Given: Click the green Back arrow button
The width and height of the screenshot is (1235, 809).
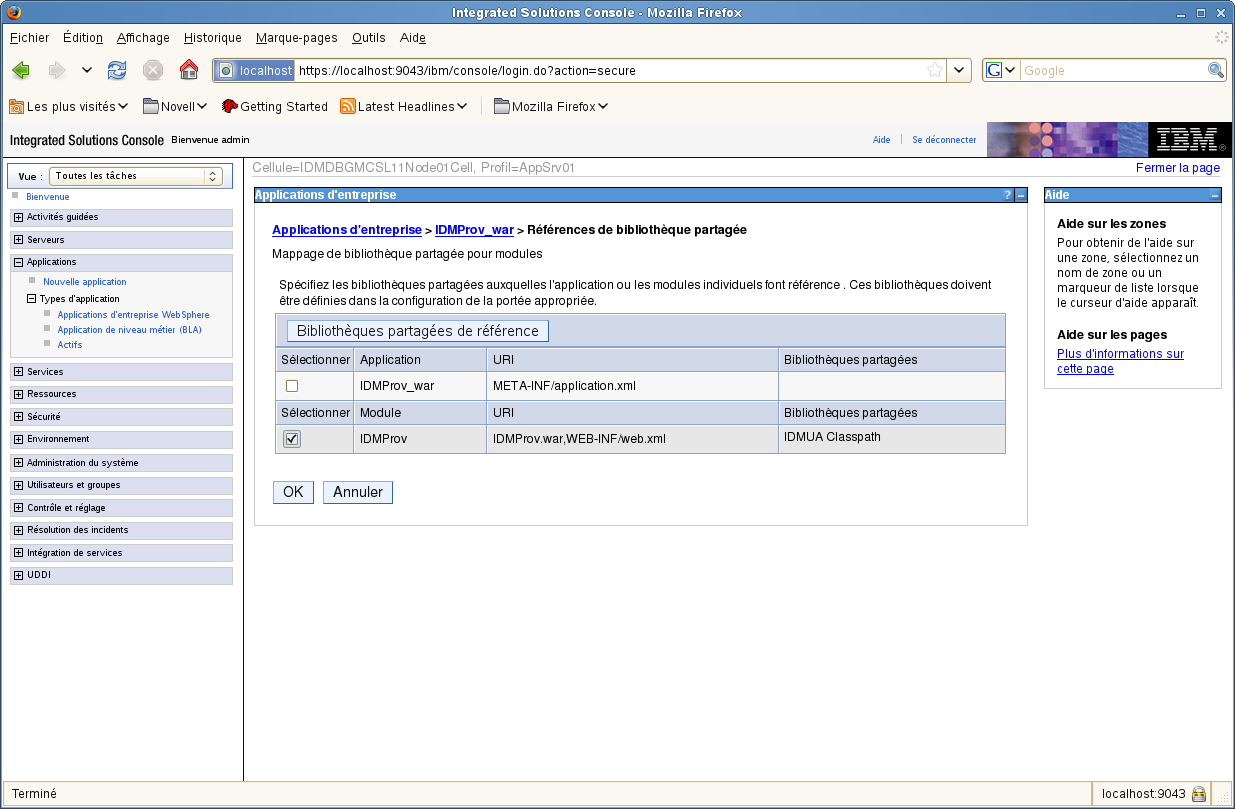Looking at the screenshot, I should coord(21,70).
